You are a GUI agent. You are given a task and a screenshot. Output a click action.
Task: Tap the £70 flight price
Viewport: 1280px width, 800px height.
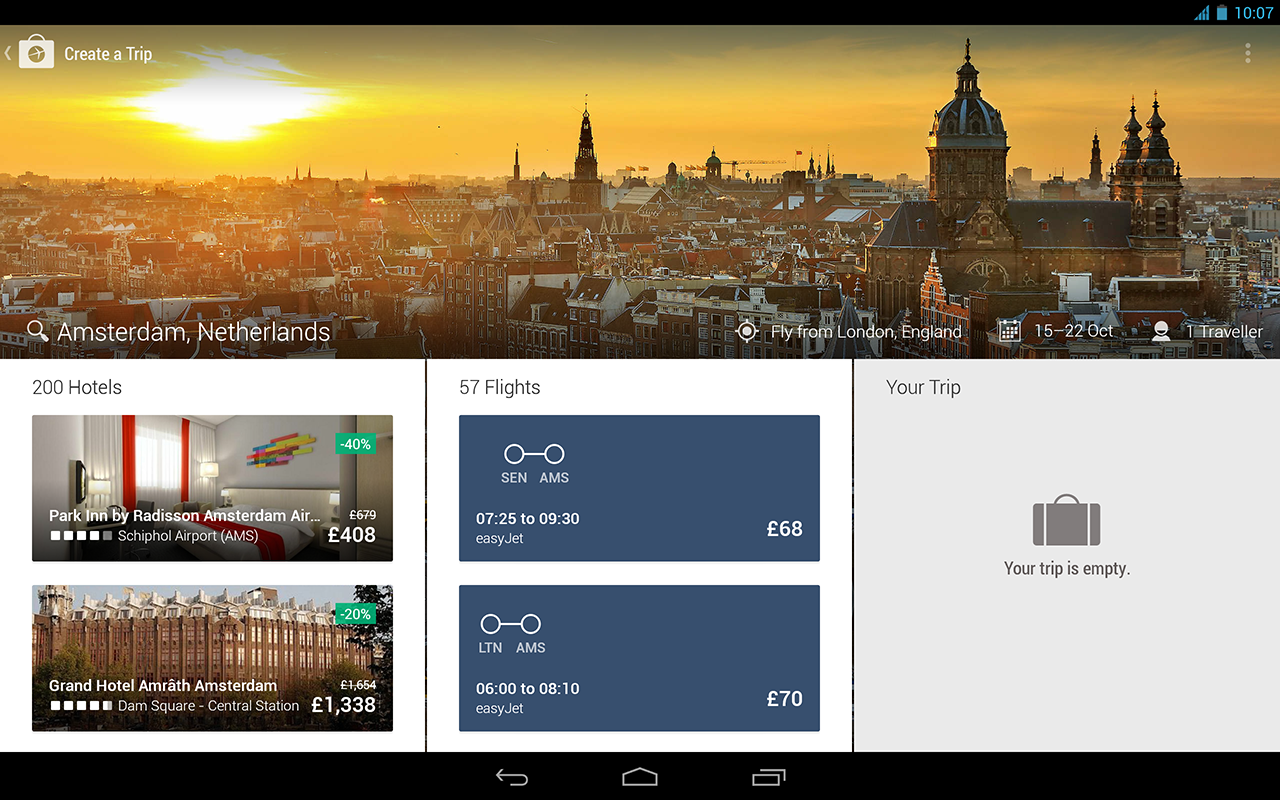pos(785,699)
